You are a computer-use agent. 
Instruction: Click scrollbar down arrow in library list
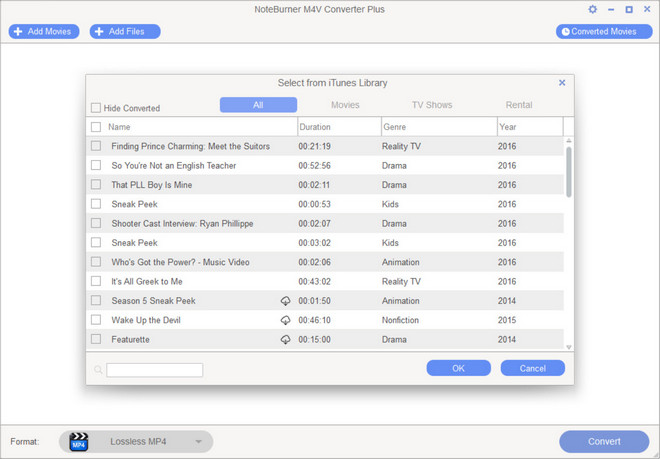(x=569, y=347)
